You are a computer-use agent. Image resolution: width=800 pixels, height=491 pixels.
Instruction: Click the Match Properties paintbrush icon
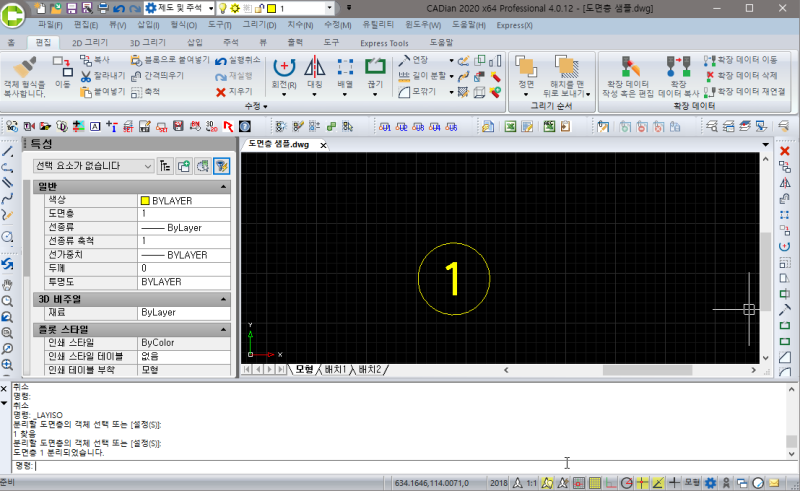click(x=23, y=67)
